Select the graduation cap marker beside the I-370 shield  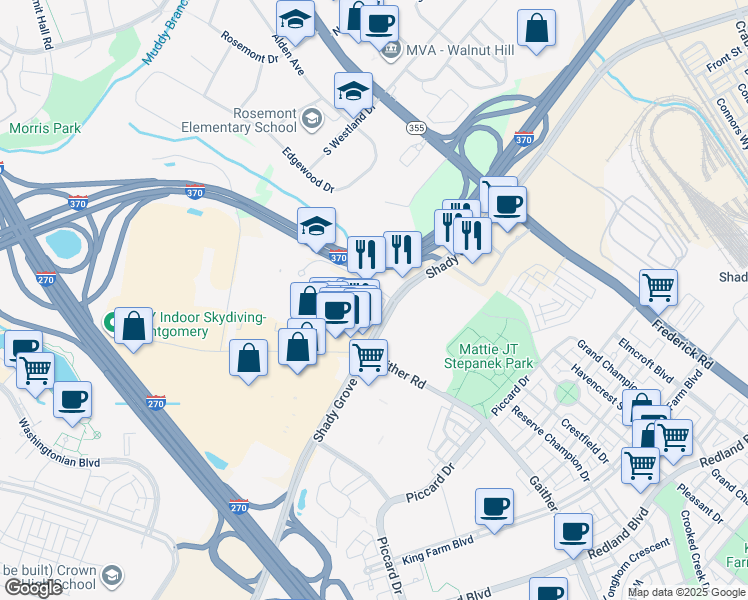316,227
